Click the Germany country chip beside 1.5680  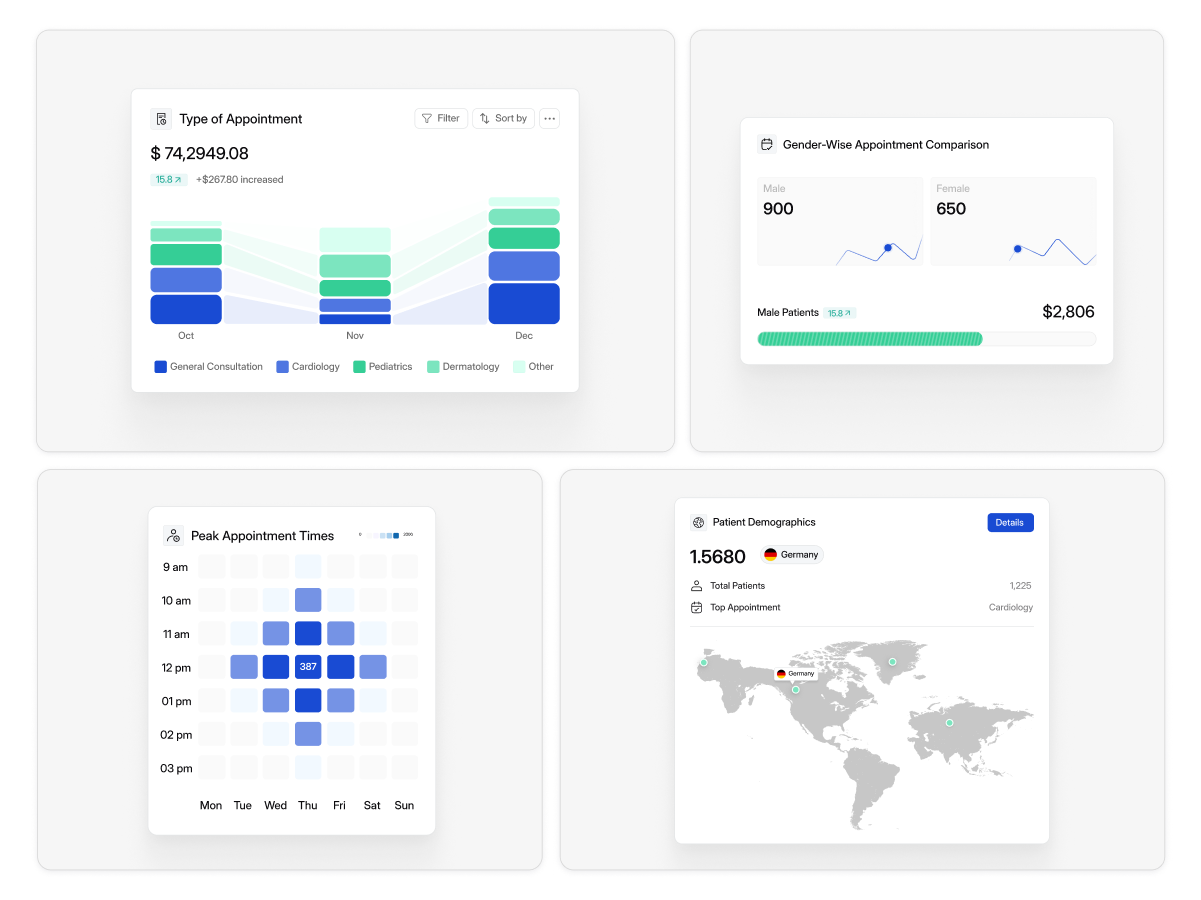click(x=791, y=555)
